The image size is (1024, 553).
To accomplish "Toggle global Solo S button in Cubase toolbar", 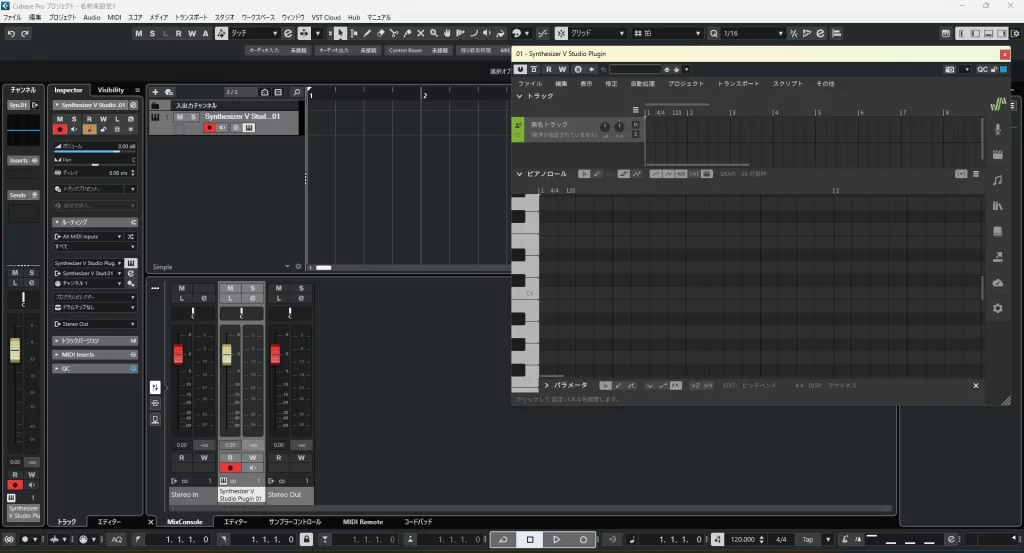I will click(x=152, y=33).
